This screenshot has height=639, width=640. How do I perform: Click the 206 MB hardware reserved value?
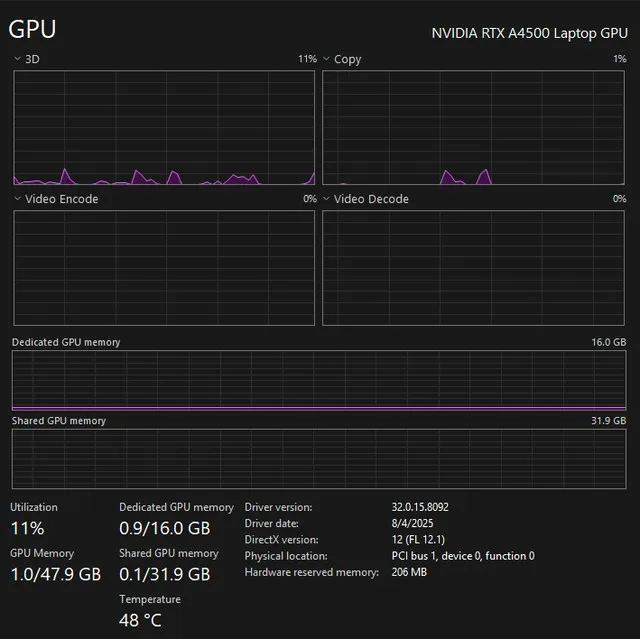pos(409,572)
